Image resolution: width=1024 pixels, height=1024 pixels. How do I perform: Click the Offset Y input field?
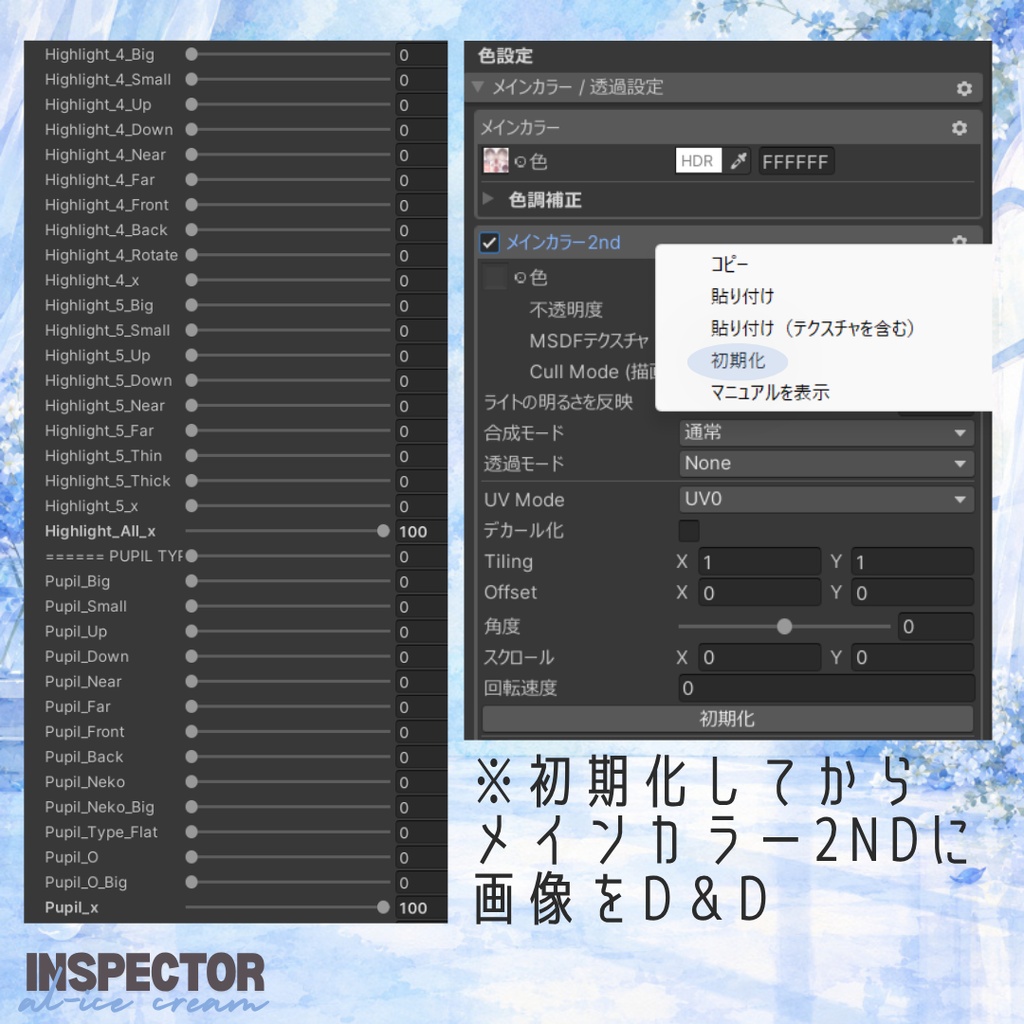(x=912, y=593)
